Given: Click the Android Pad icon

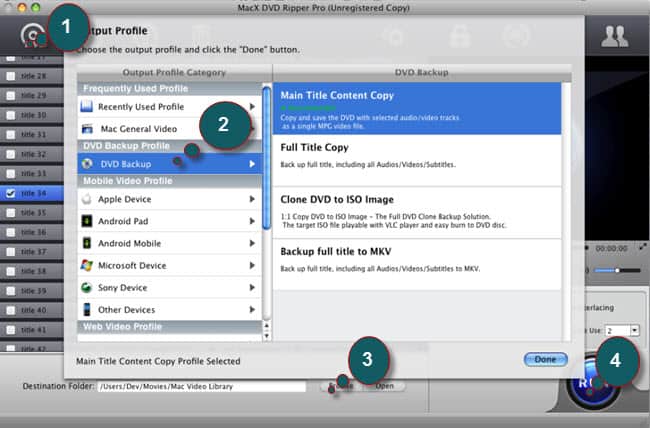Looking at the screenshot, I should click(87, 221).
